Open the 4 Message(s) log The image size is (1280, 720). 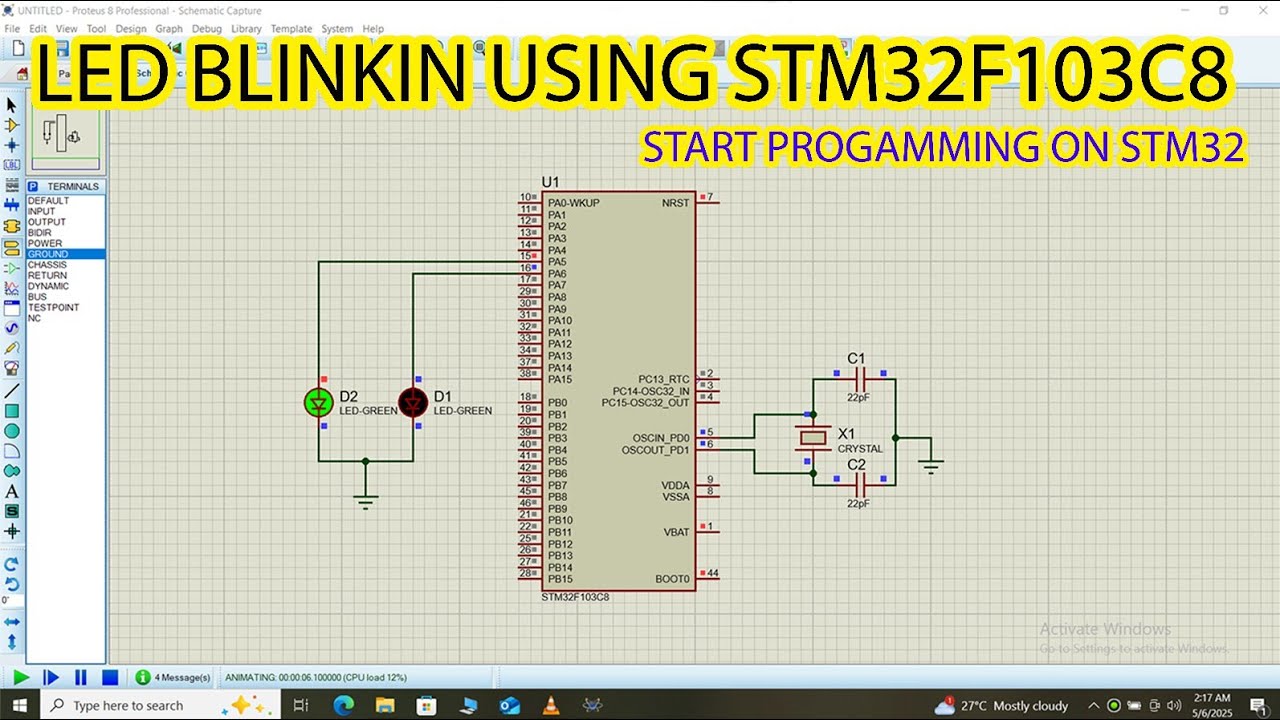click(174, 677)
